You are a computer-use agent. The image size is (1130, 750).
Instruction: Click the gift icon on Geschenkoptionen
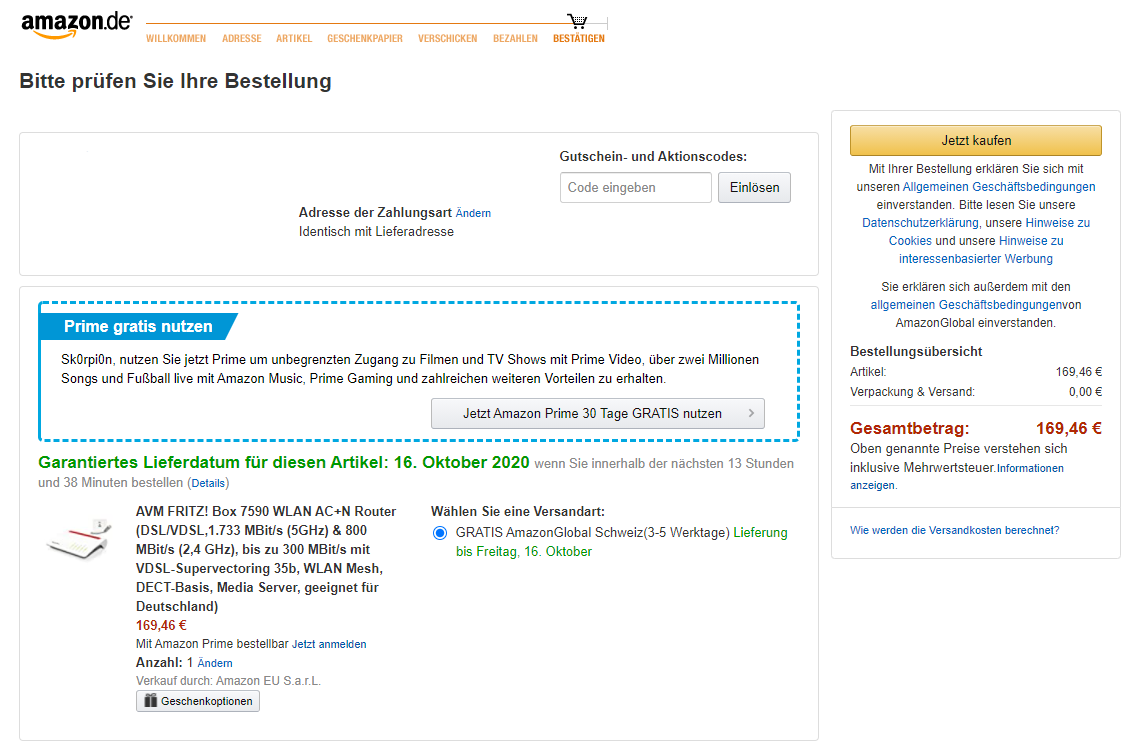[x=151, y=701]
